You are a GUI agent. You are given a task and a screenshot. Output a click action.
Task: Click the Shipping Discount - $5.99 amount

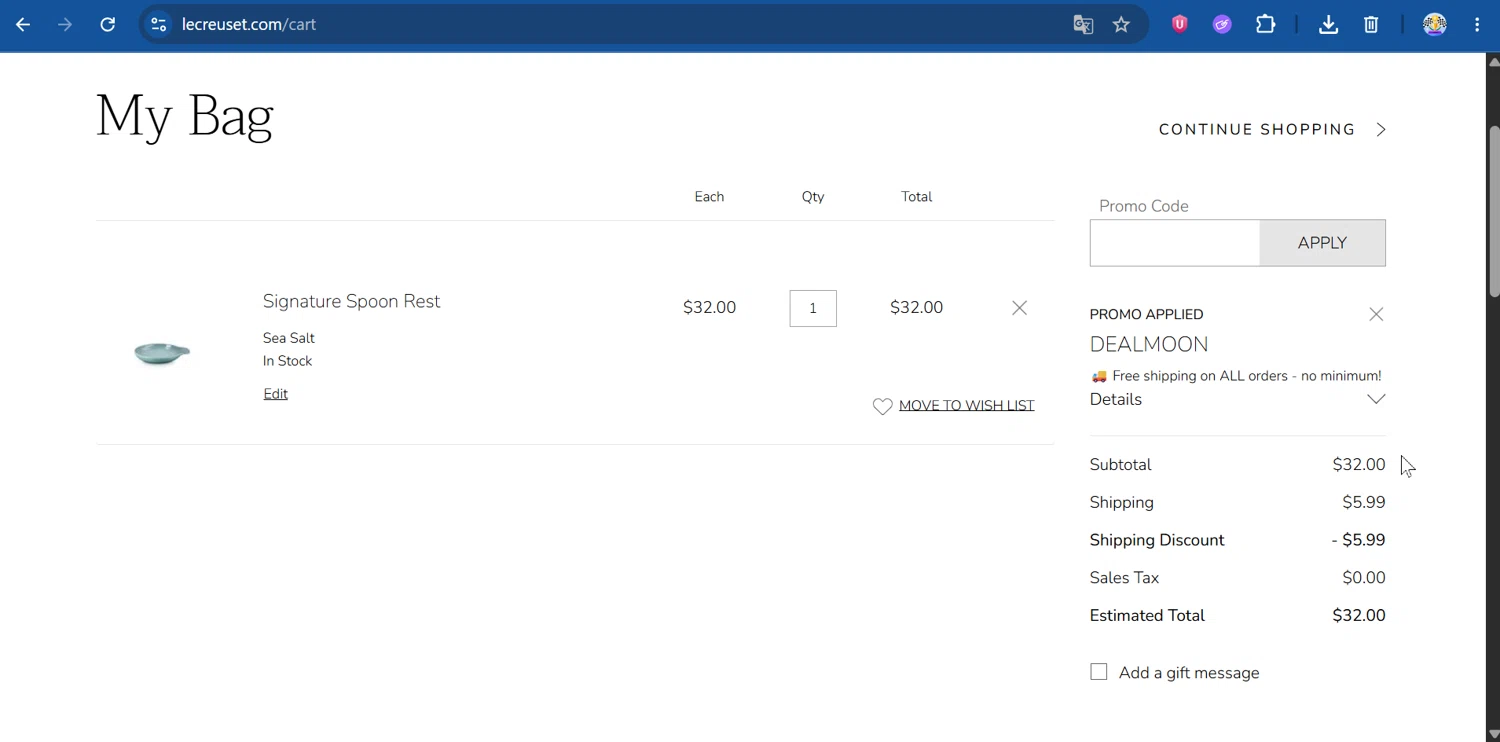[1358, 540]
